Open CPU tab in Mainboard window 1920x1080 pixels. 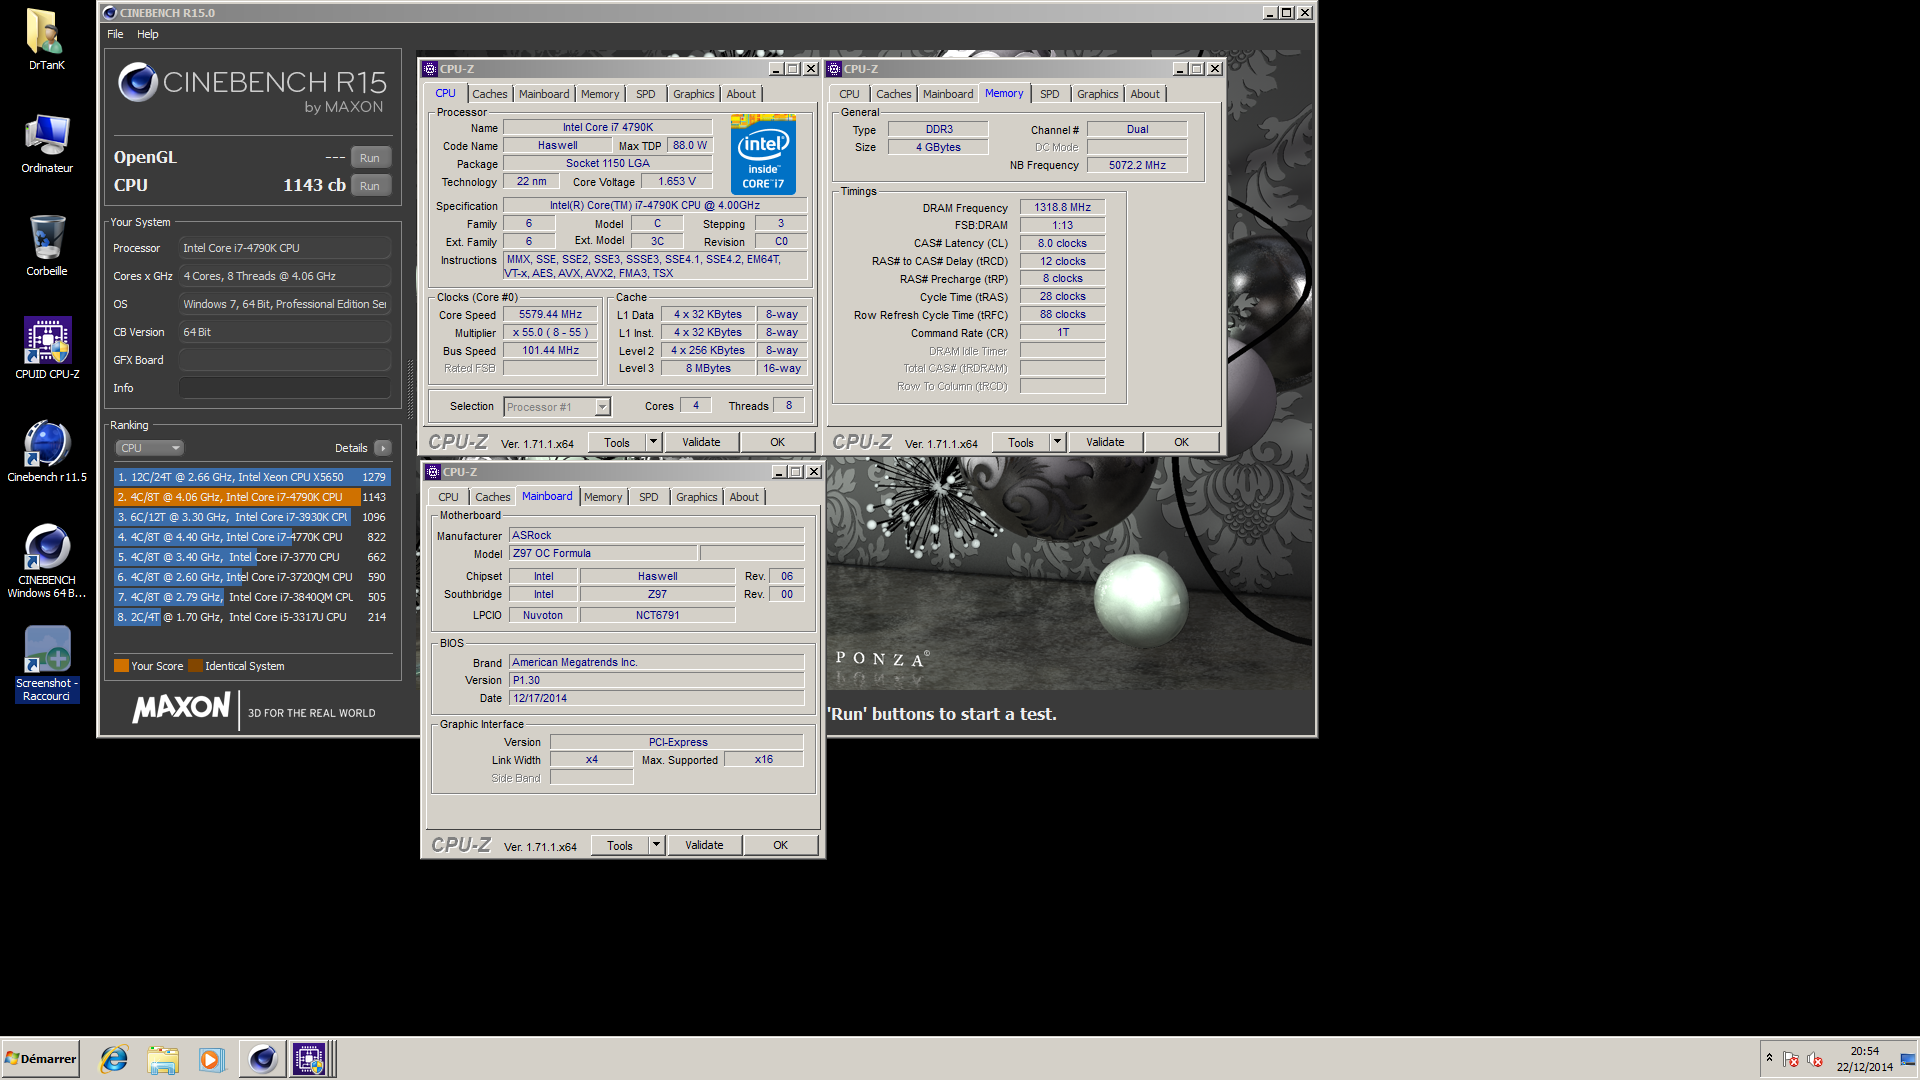pyautogui.click(x=448, y=497)
